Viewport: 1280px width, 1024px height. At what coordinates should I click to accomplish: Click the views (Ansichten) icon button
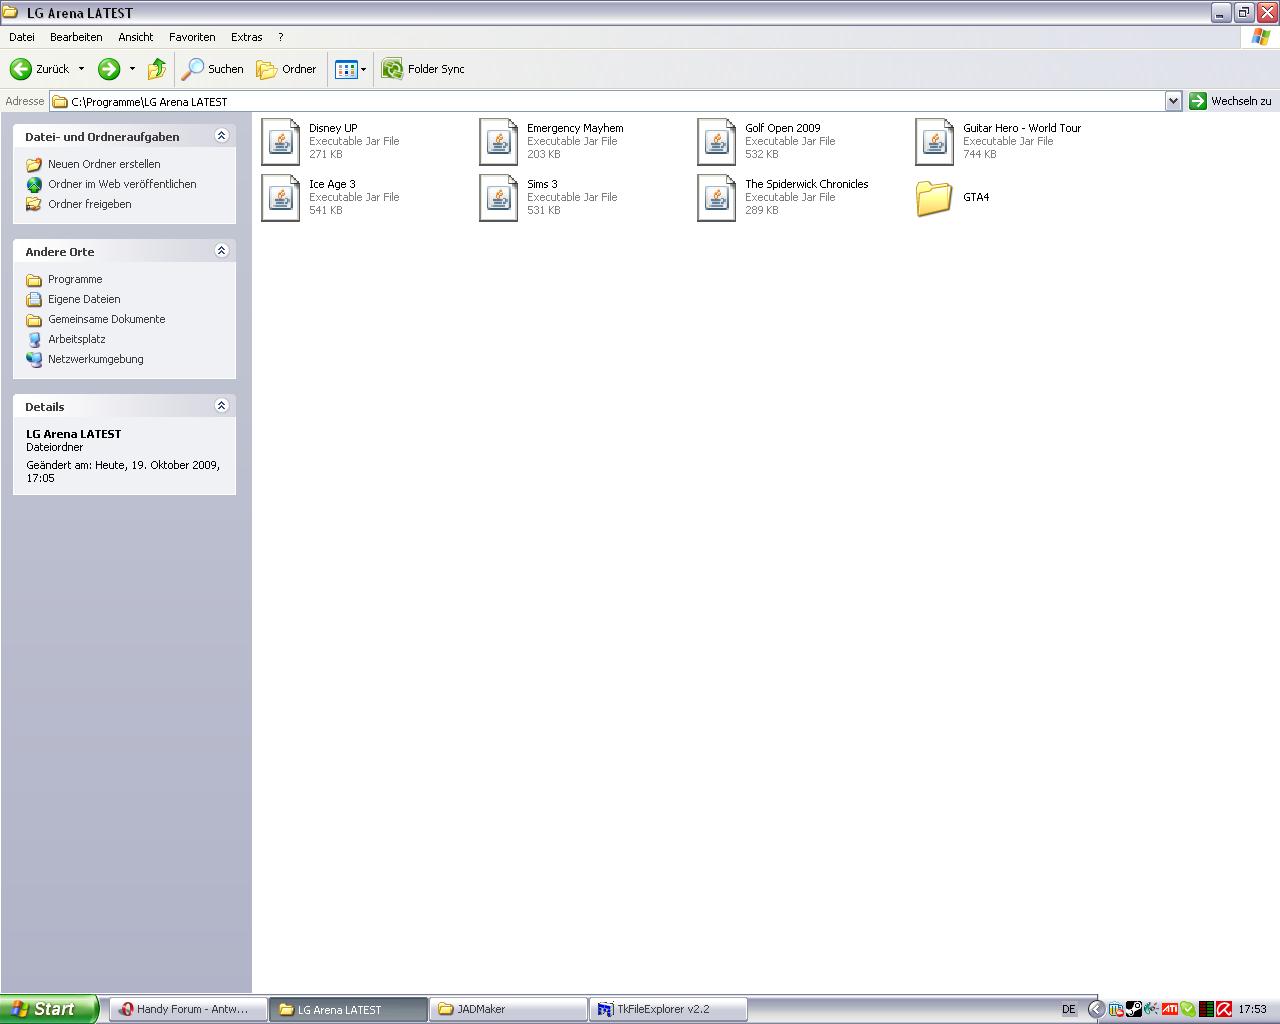346,69
